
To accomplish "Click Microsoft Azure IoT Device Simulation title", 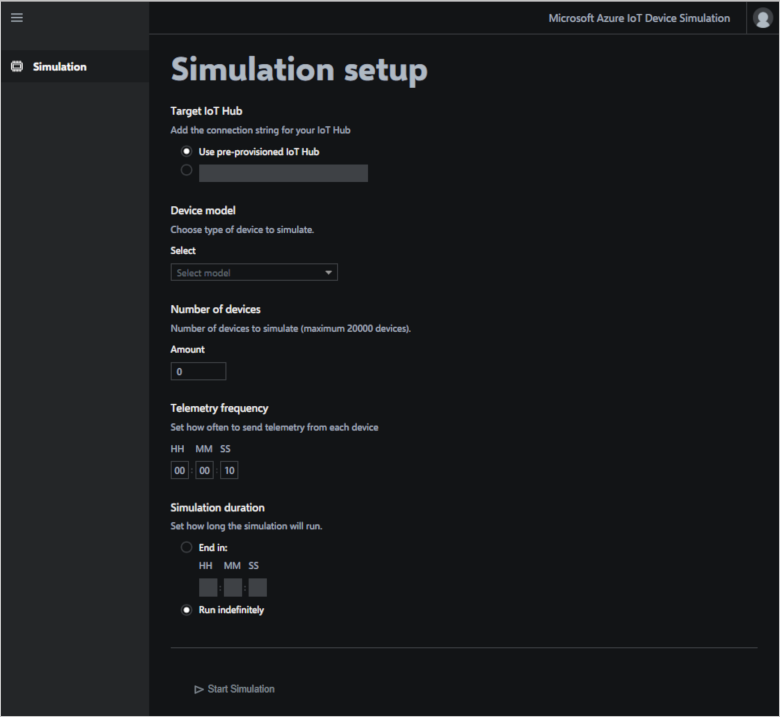I will 639,18.
